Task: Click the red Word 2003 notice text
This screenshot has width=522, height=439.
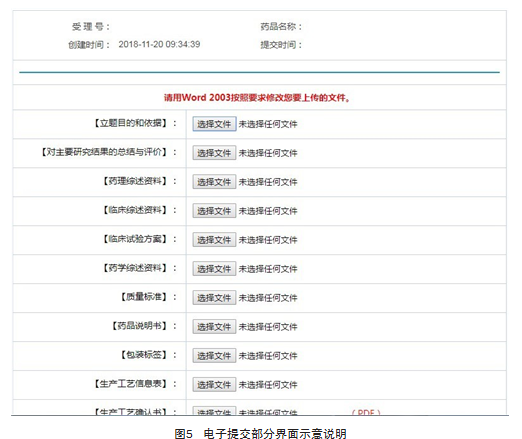Action: click(x=257, y=98)
